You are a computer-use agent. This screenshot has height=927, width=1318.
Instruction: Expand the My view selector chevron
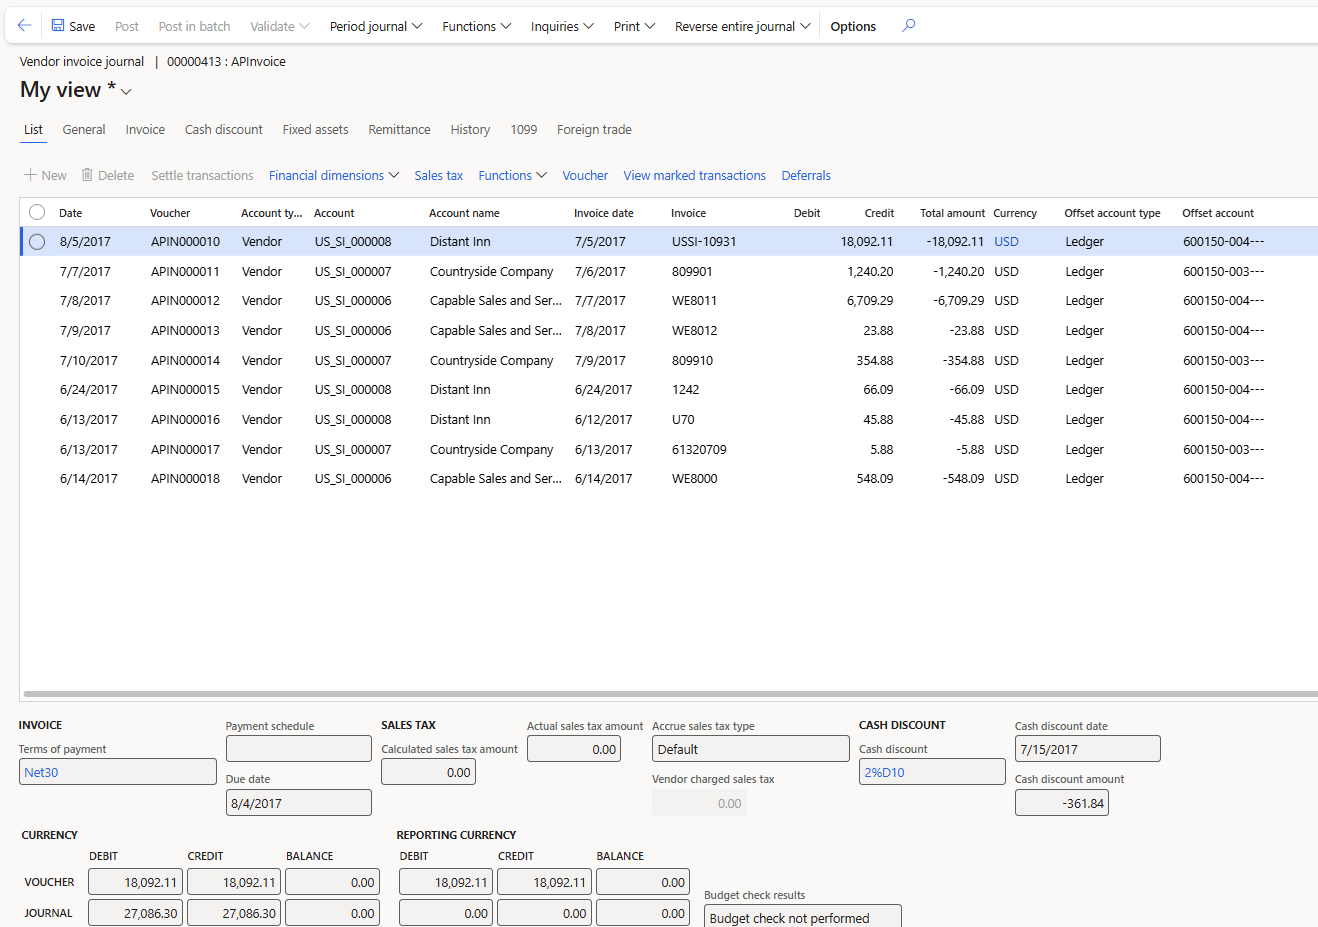tap(127, 92)
